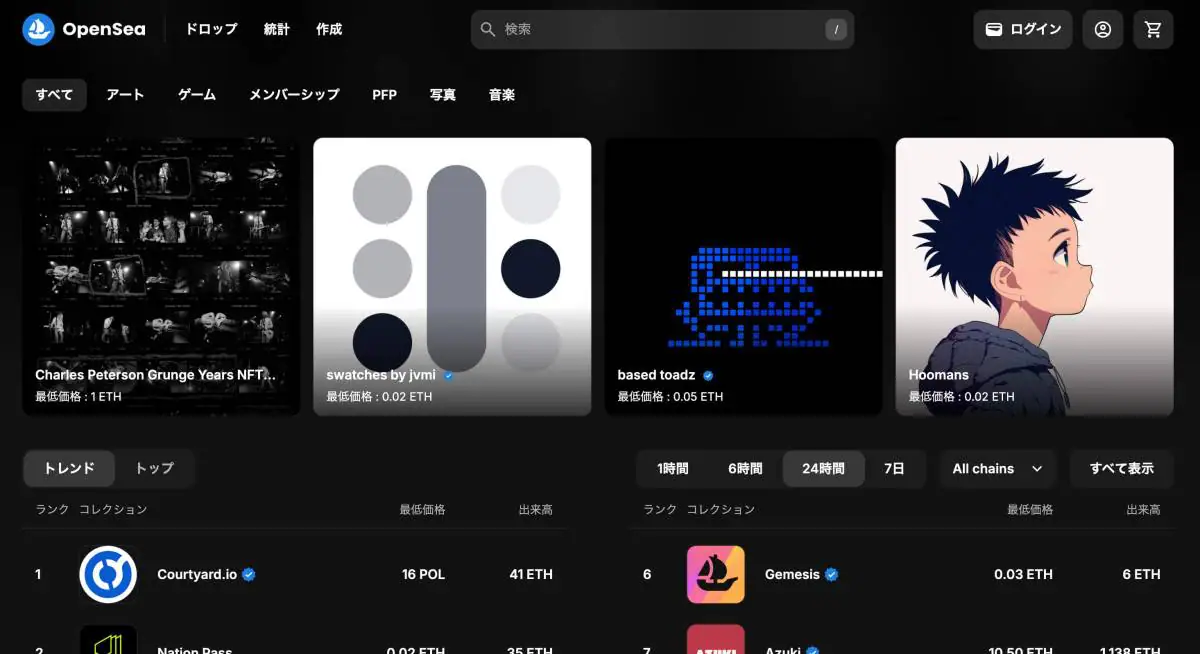Click the Gemesis collection logo

715,575
